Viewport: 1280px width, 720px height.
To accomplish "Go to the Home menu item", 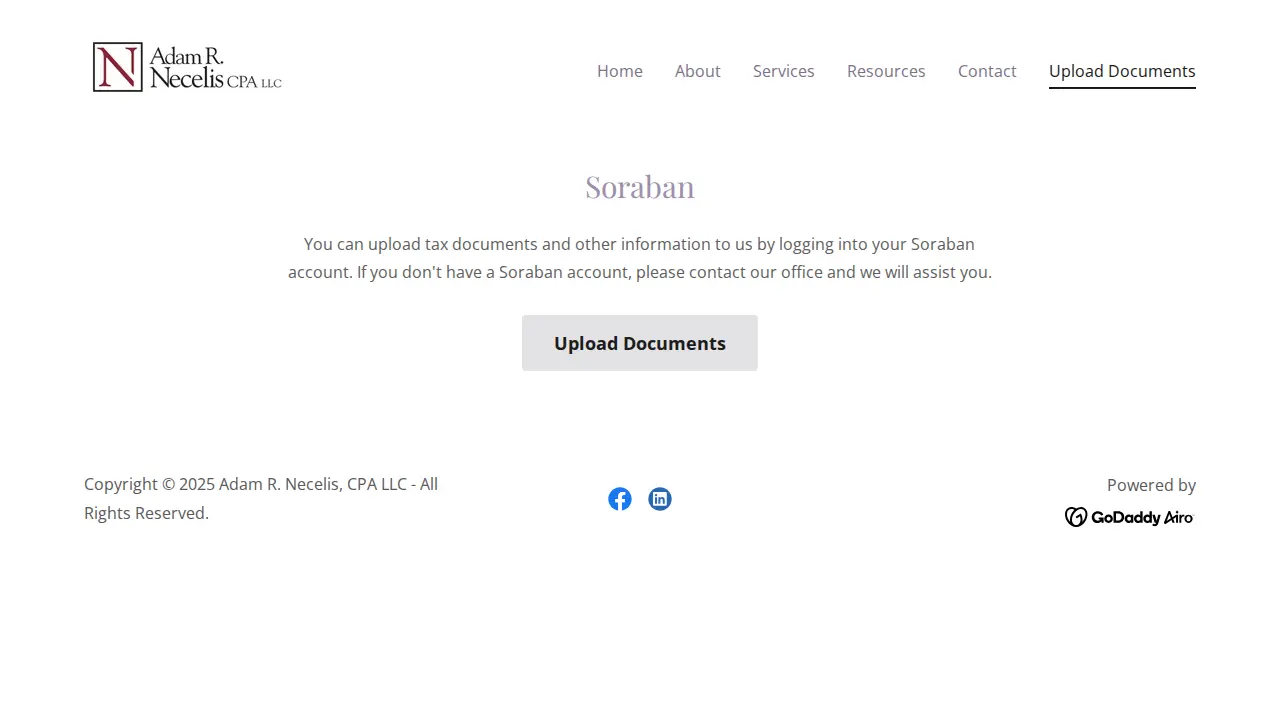I will pos(620,71).
